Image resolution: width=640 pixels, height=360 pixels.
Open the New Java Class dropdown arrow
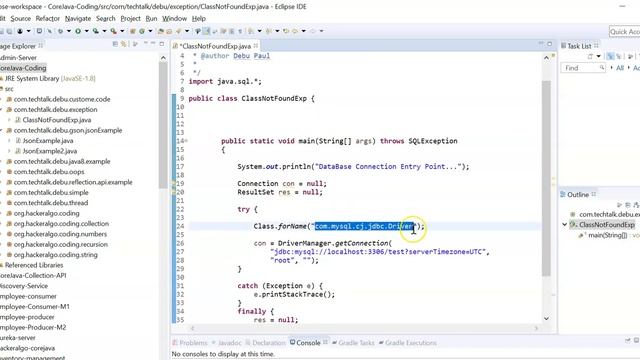tap(150, 31)
